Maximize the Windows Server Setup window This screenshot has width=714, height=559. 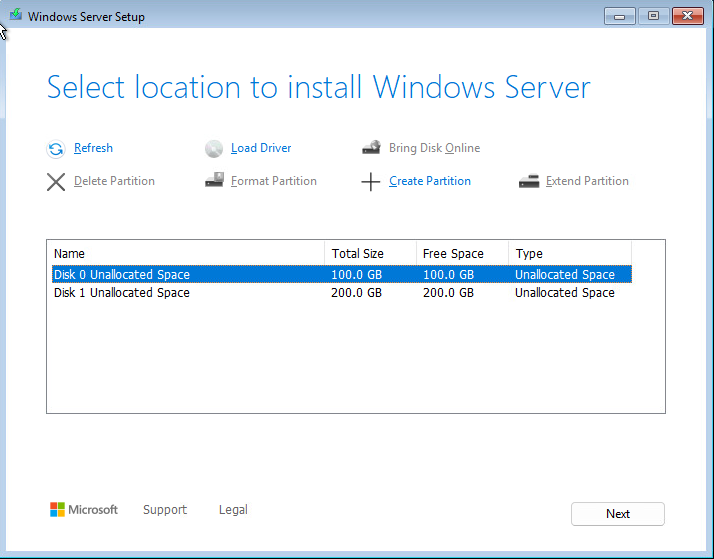coord(653,16)
